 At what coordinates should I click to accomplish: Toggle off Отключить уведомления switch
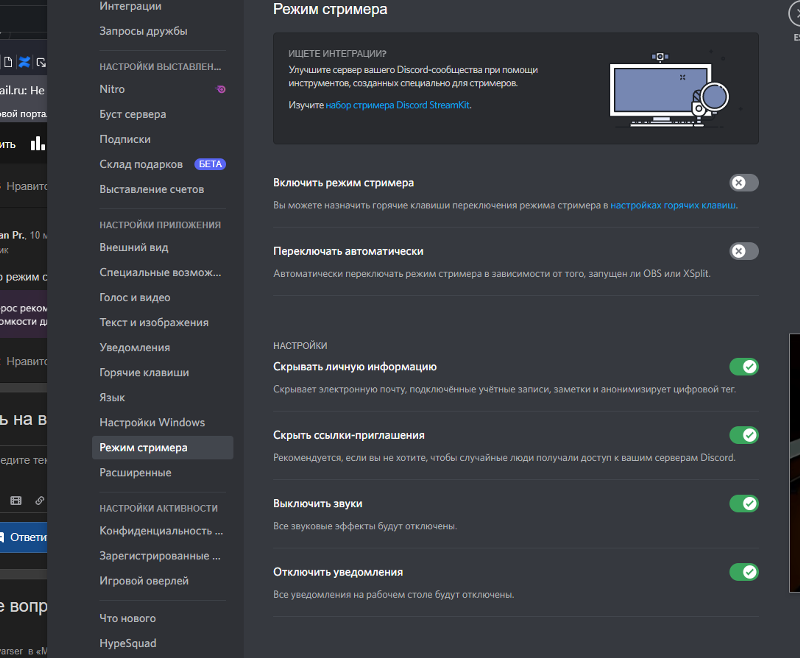pos(743,572)
